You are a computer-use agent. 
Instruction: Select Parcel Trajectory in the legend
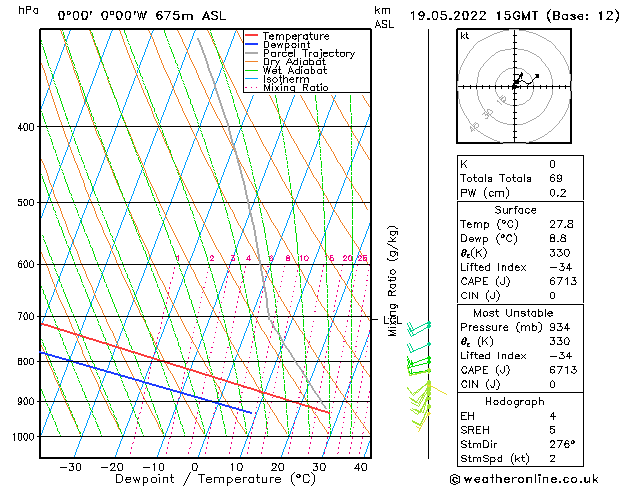pyautogui.click(x=294, y=54)
